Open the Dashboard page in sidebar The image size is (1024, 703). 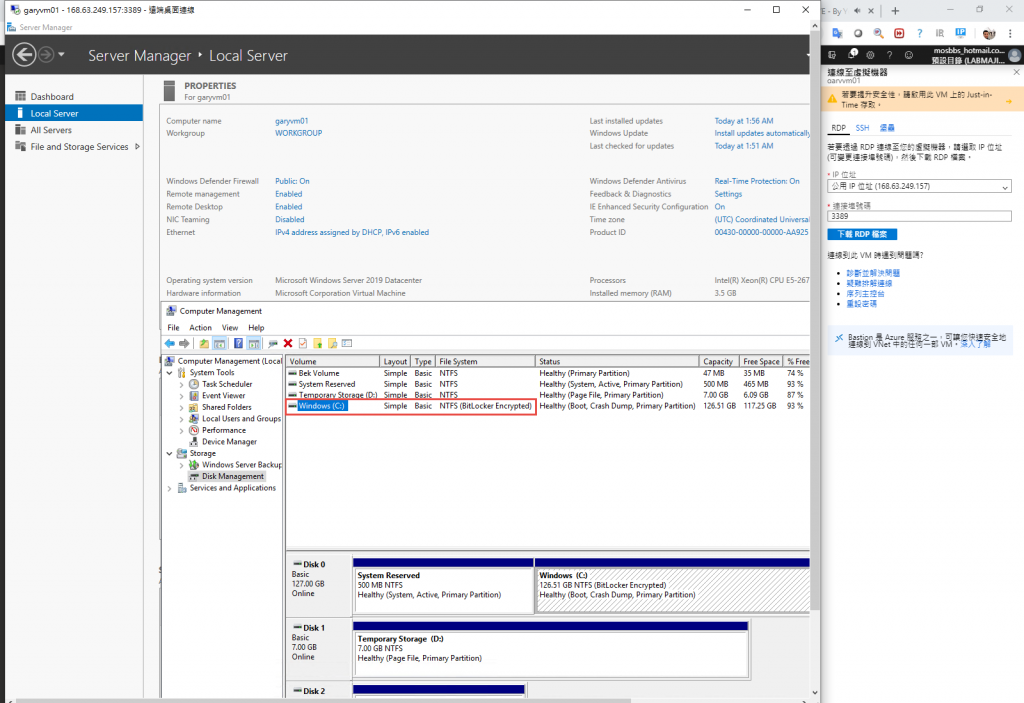[x=52, y=96]
